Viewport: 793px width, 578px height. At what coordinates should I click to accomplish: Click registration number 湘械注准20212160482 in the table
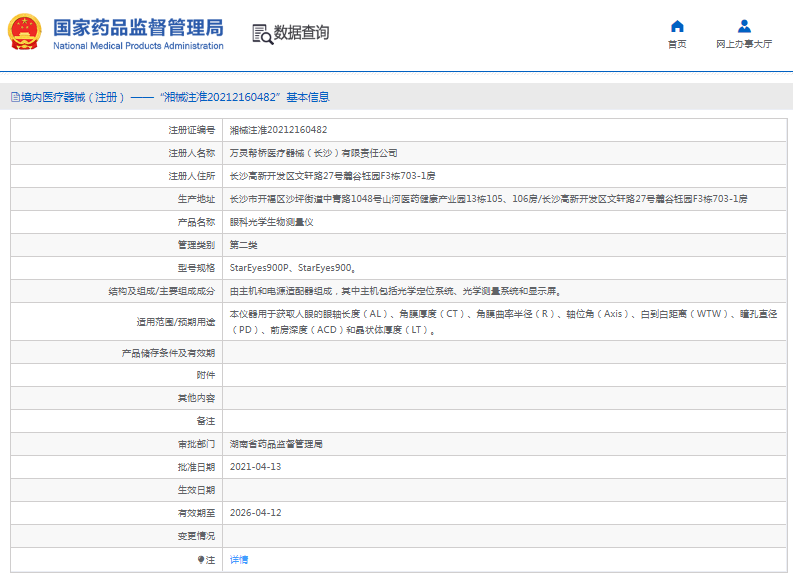[x=278, y=130]
